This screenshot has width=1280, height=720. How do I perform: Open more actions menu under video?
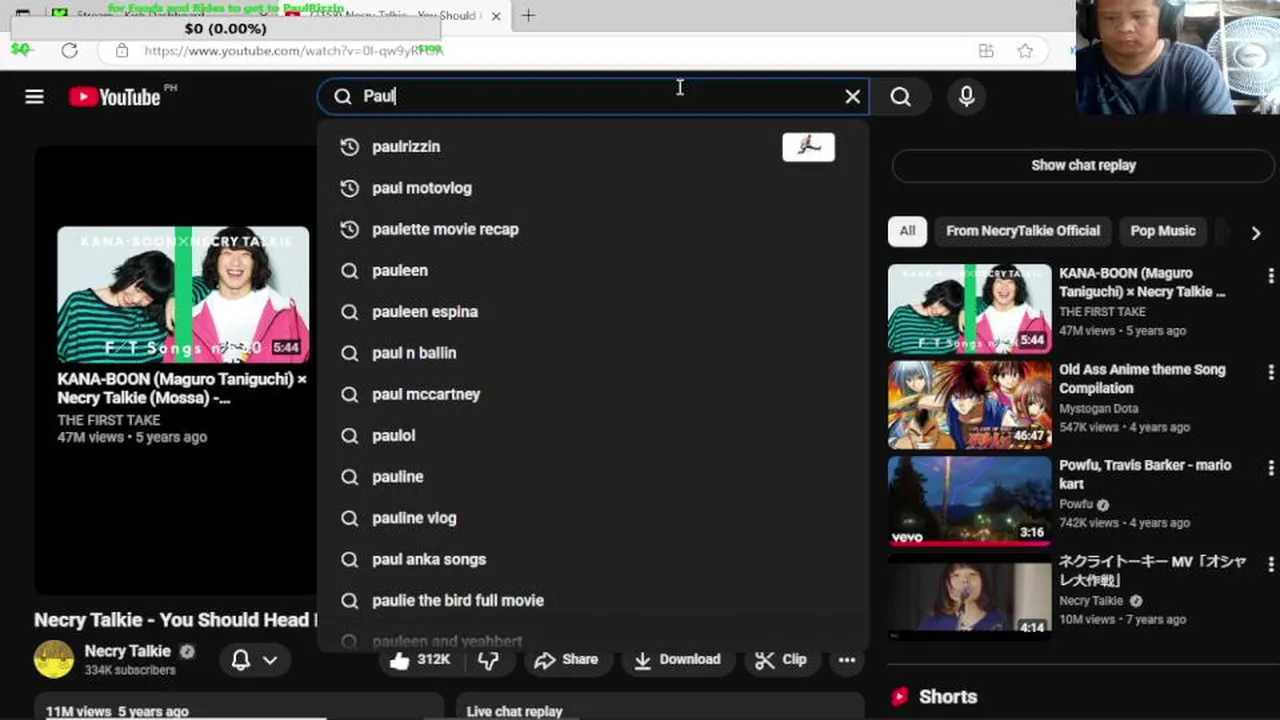(x=847, y=660)
